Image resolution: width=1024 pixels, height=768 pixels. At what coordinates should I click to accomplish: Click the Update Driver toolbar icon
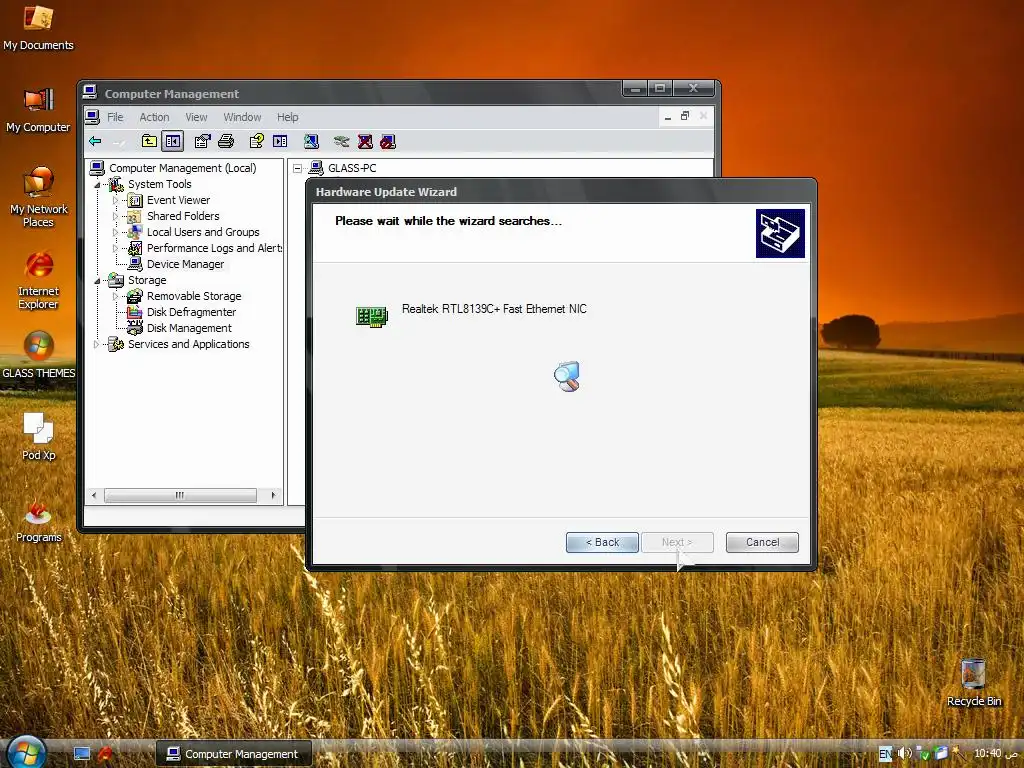pos(341,141)
